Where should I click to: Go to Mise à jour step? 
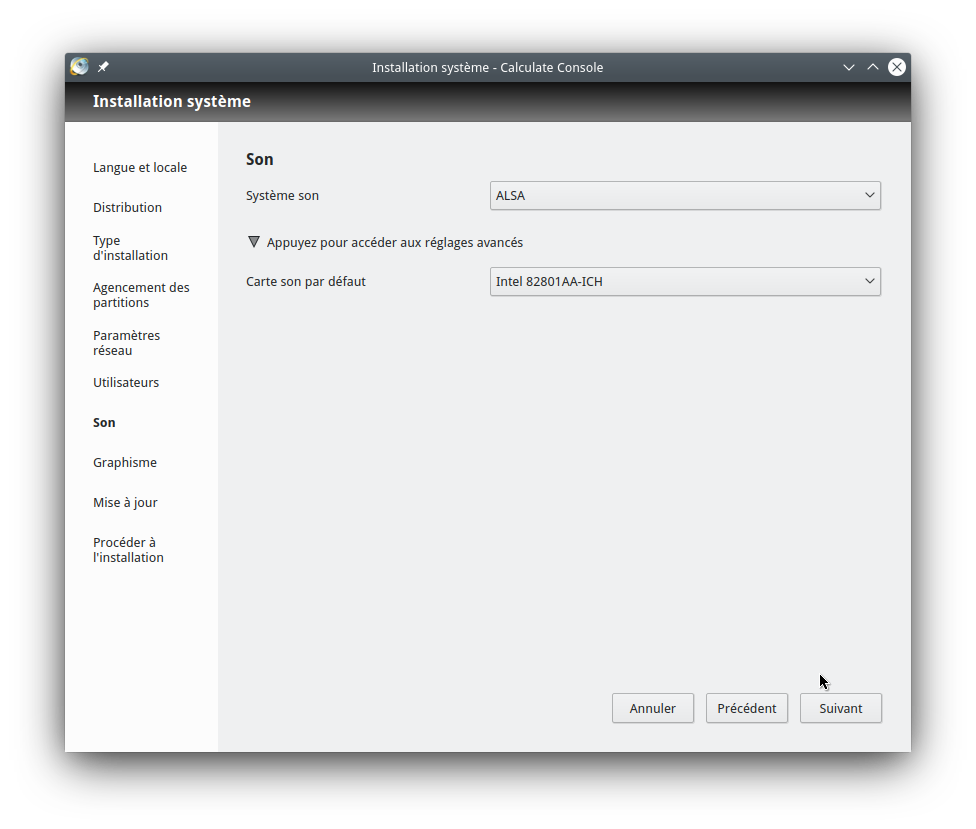pyautogui.click(x=125, y=503)
